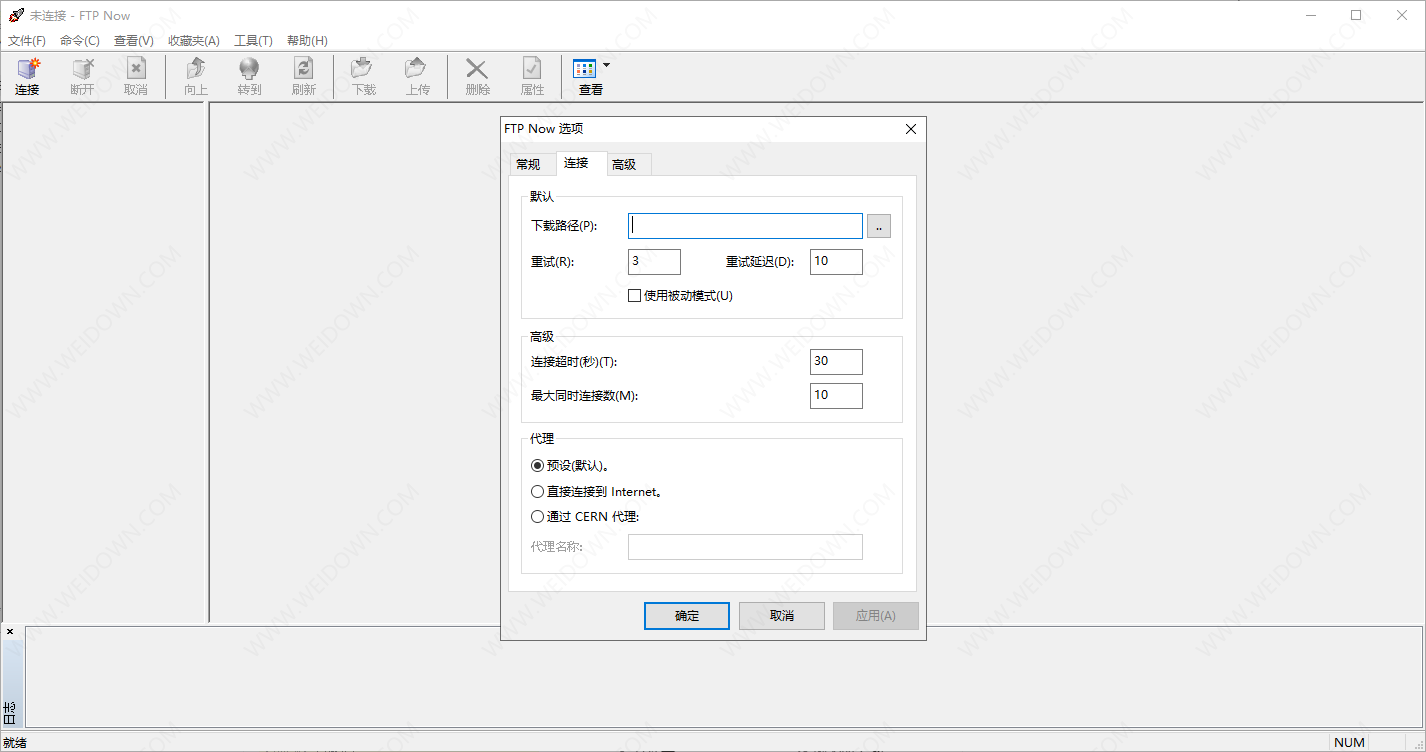1426x752 pixels.
Task: Open the 文件(F) menu
Action: (27, 41)
